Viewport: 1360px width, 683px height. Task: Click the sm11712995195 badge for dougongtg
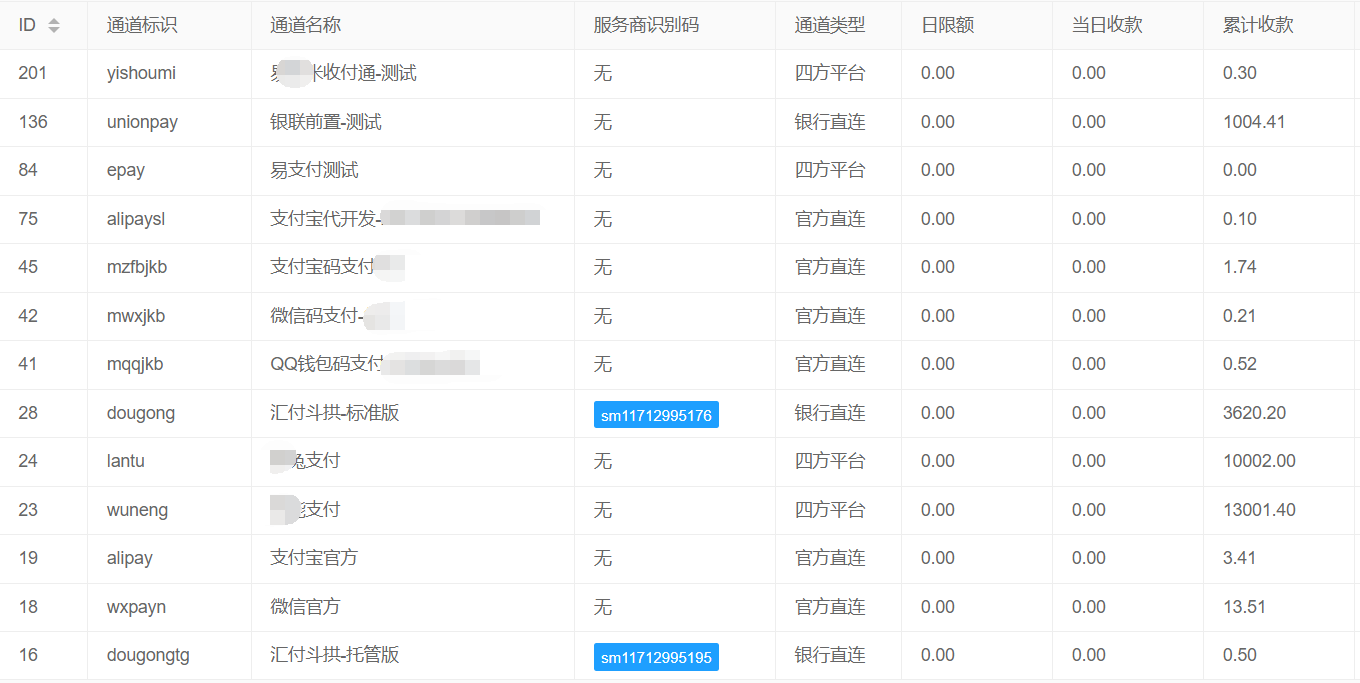click(x=655, y=656)
